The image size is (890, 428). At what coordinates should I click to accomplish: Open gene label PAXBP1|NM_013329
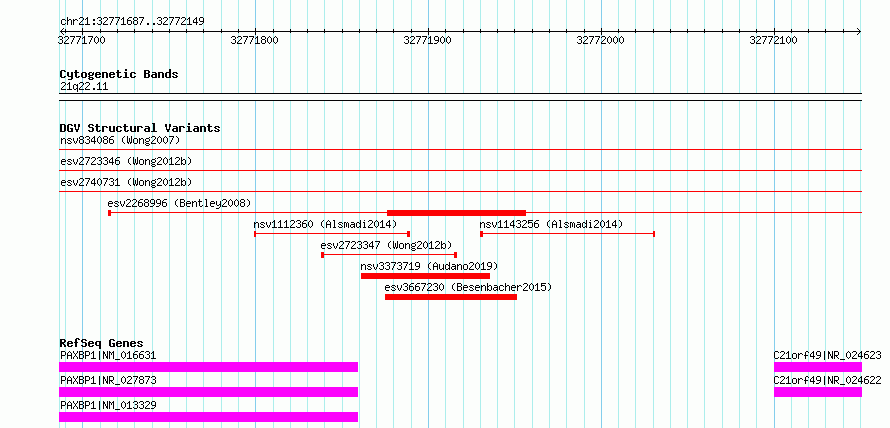pyautogui.click(x=108, y=405)
